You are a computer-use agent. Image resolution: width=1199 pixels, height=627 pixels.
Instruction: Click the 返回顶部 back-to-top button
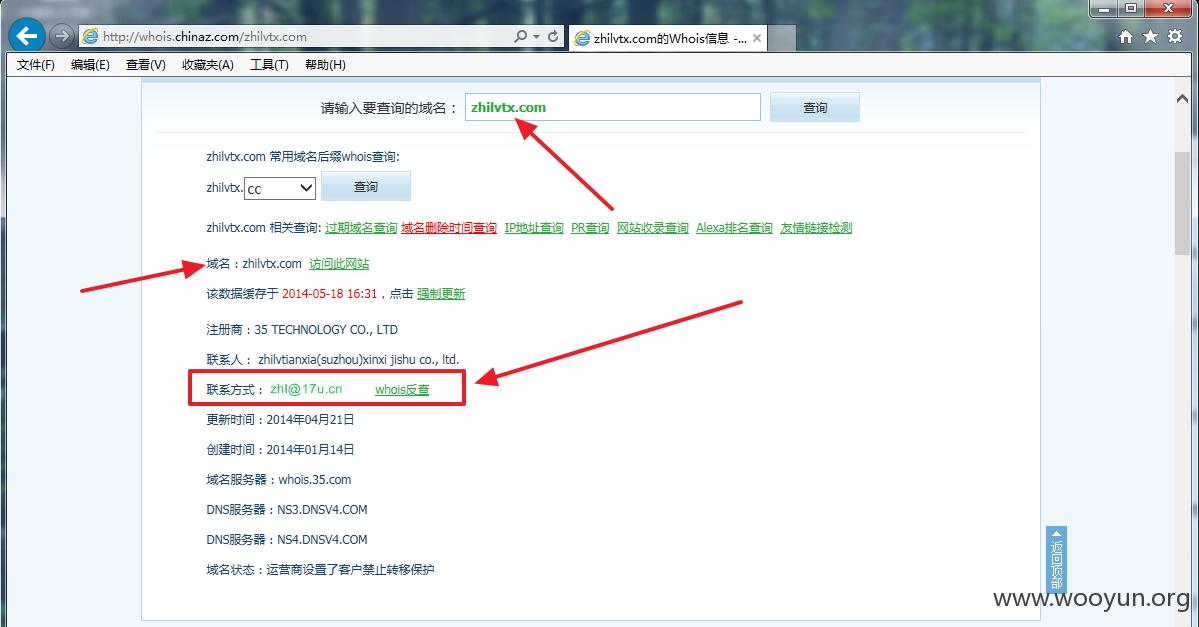(1056, 560)
